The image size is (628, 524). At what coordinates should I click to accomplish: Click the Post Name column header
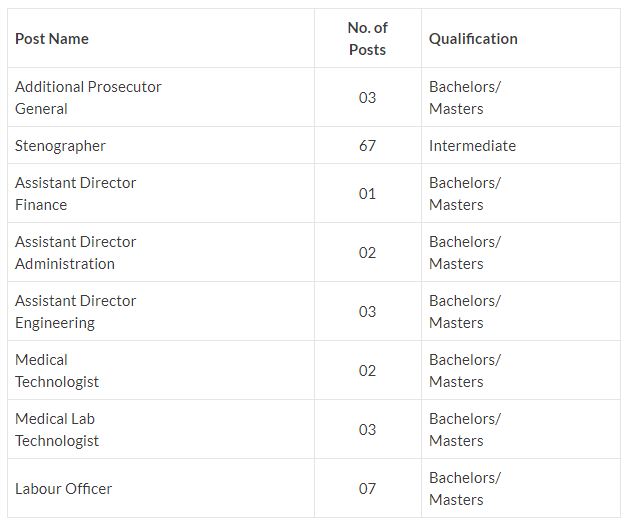coord(52,39)
